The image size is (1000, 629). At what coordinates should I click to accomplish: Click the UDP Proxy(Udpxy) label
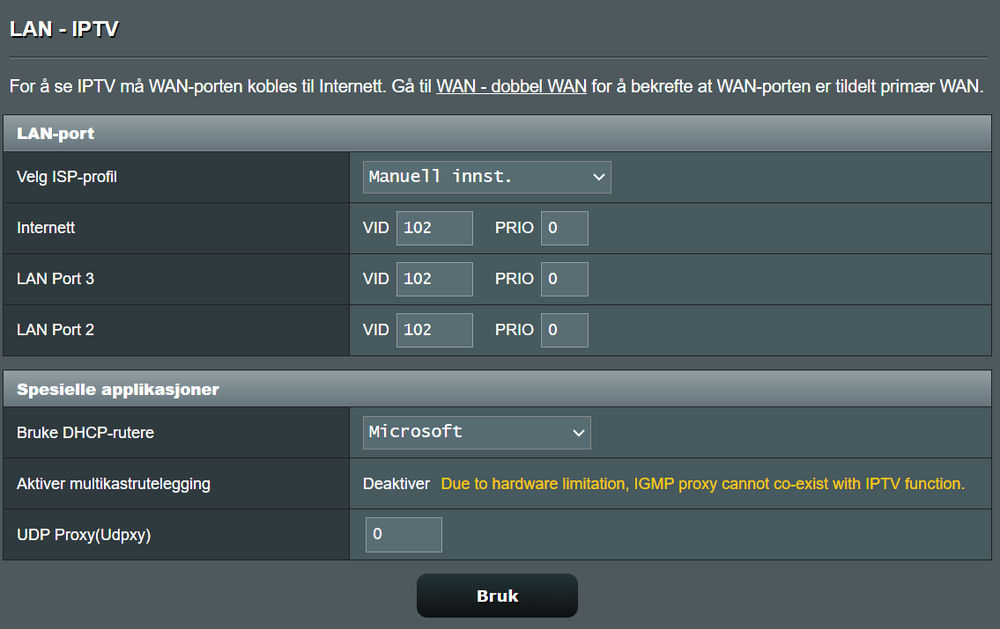[x=83, y=535]
